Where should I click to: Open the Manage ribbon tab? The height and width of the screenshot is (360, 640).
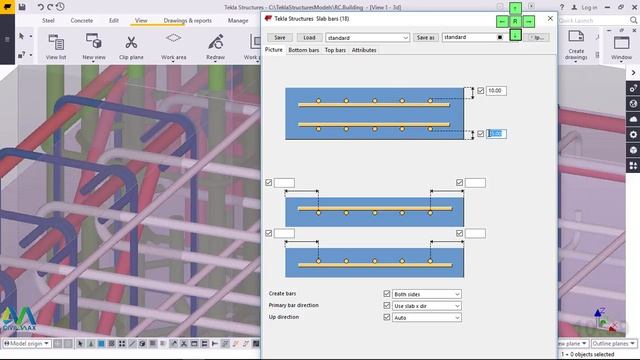pyautogui.click(x=238, y=20)
